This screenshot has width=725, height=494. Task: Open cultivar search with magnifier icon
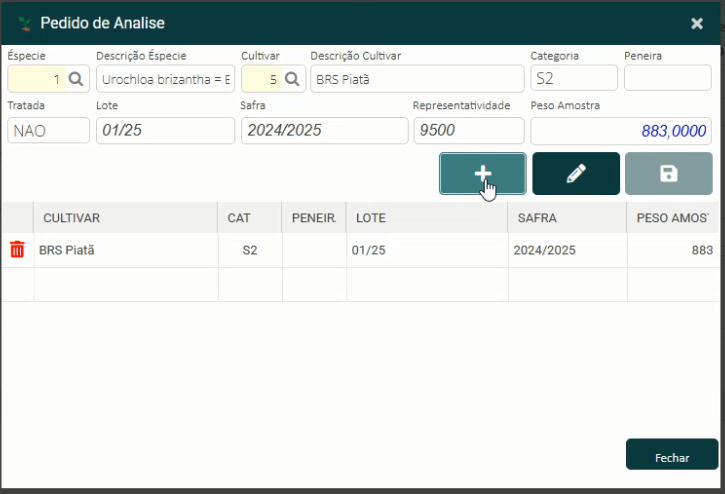tap(292, 79)
